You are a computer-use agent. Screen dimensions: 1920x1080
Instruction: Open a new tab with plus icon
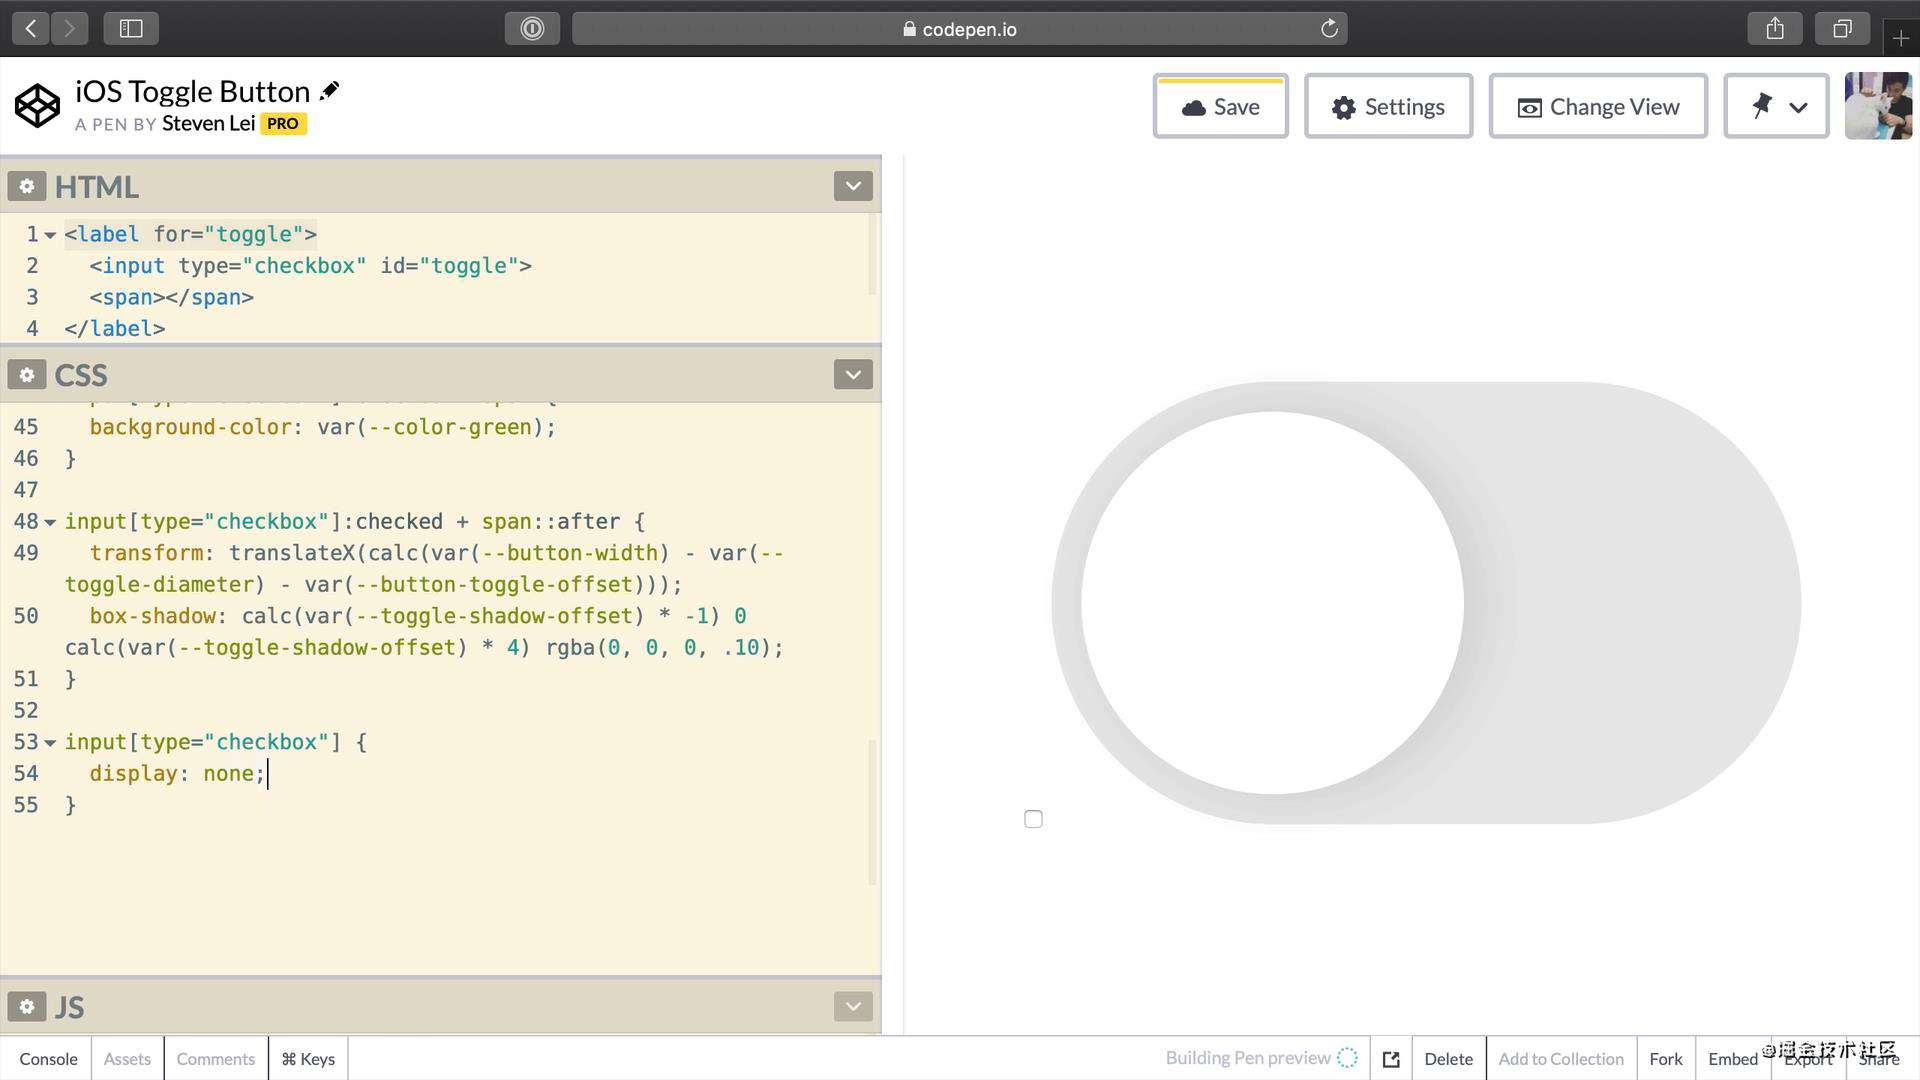1901,38
